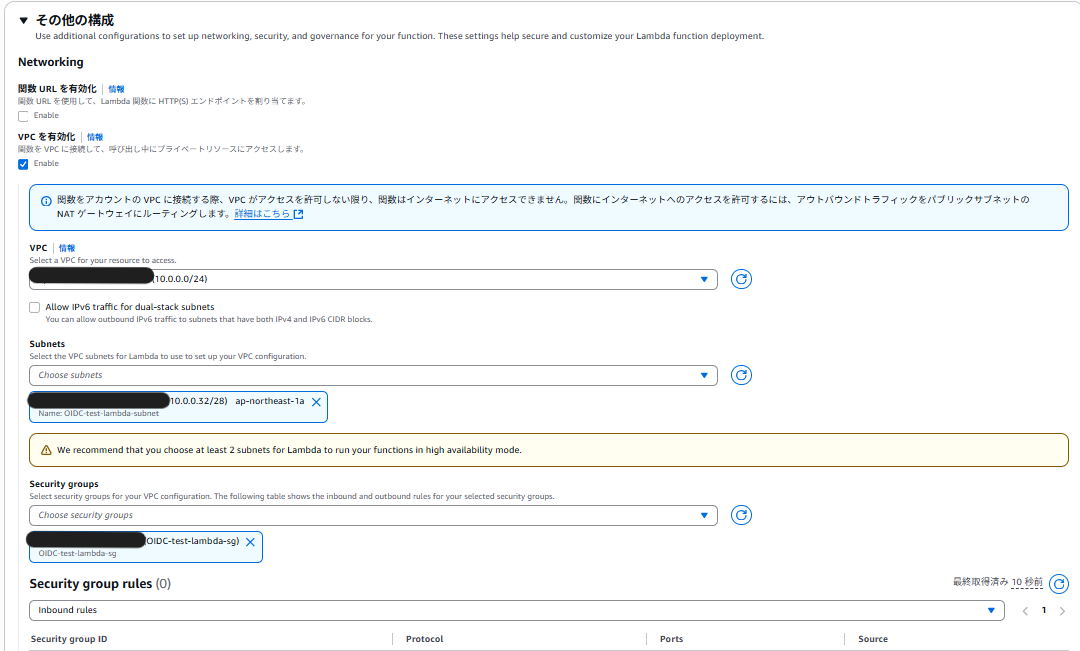Screen dimensions: 1080x651
Task: Refresh the Security group rules table
Action: [x=1059, y=584]
